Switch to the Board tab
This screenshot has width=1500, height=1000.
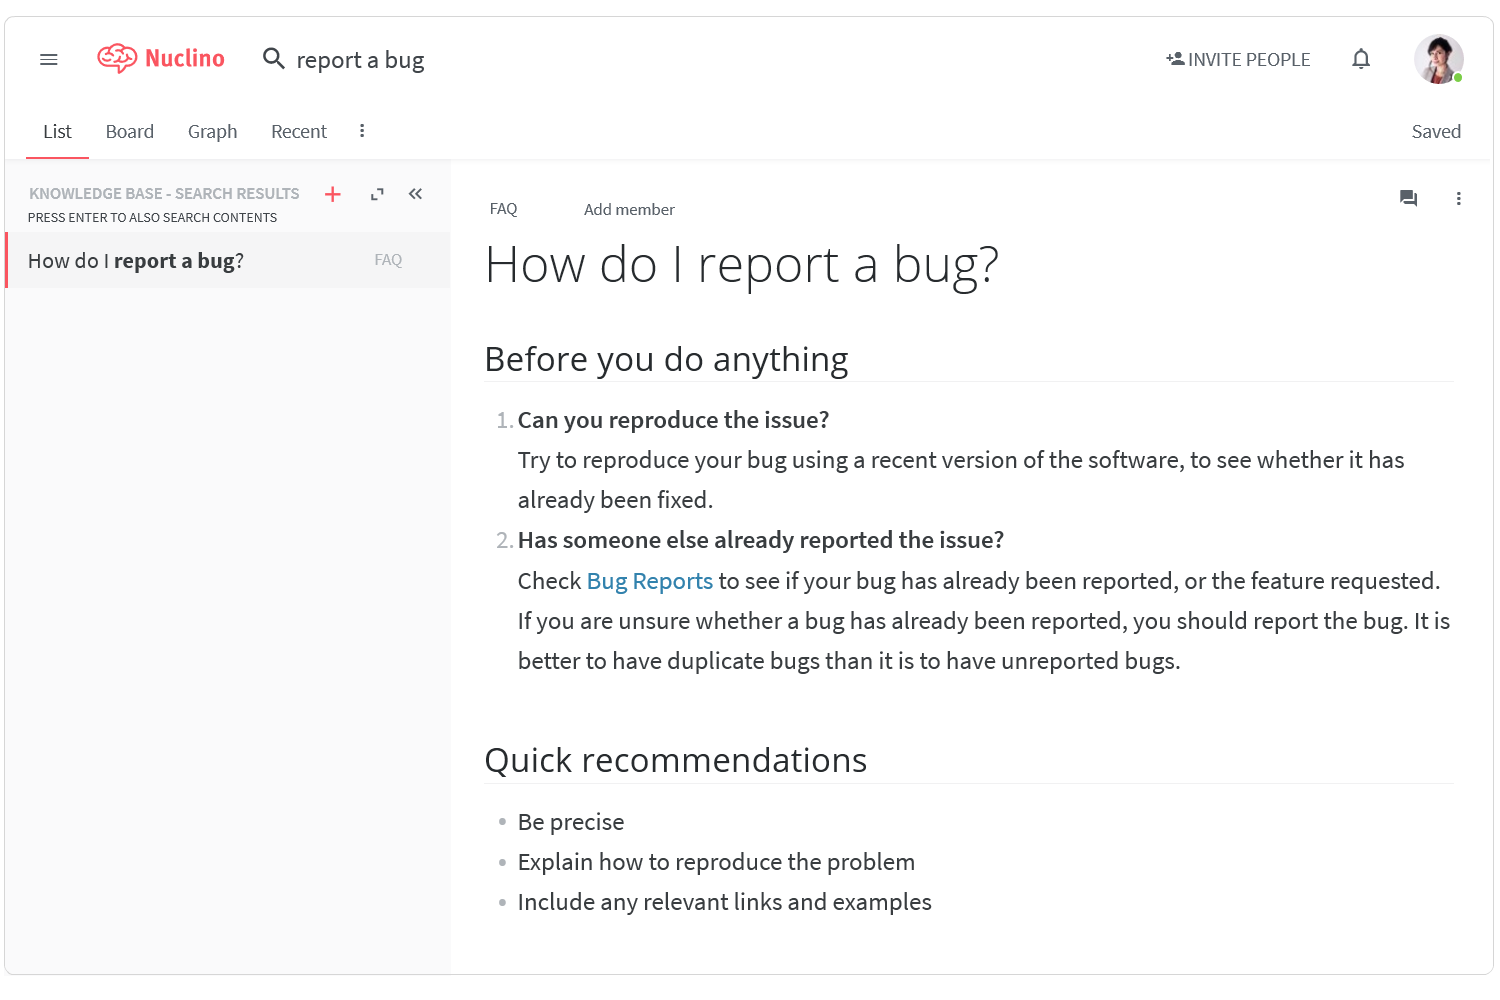[130, 132]
